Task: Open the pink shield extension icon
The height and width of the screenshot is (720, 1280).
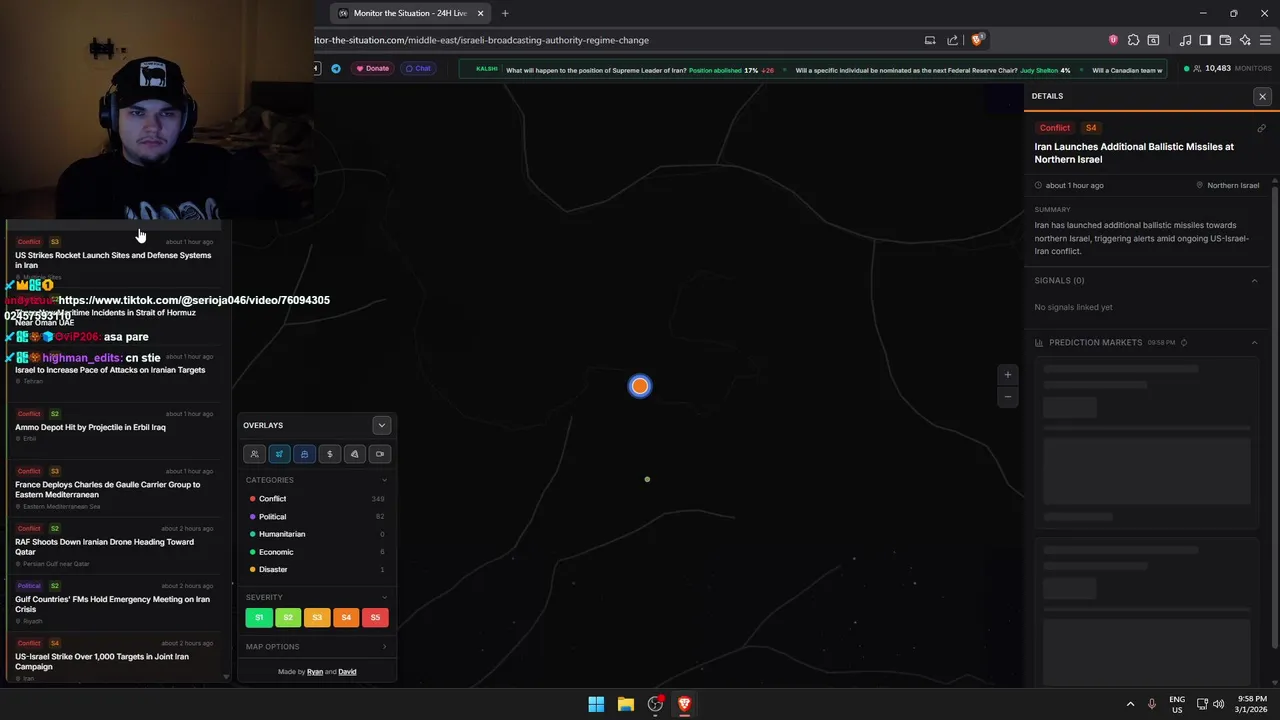Action: (1113, 40)
